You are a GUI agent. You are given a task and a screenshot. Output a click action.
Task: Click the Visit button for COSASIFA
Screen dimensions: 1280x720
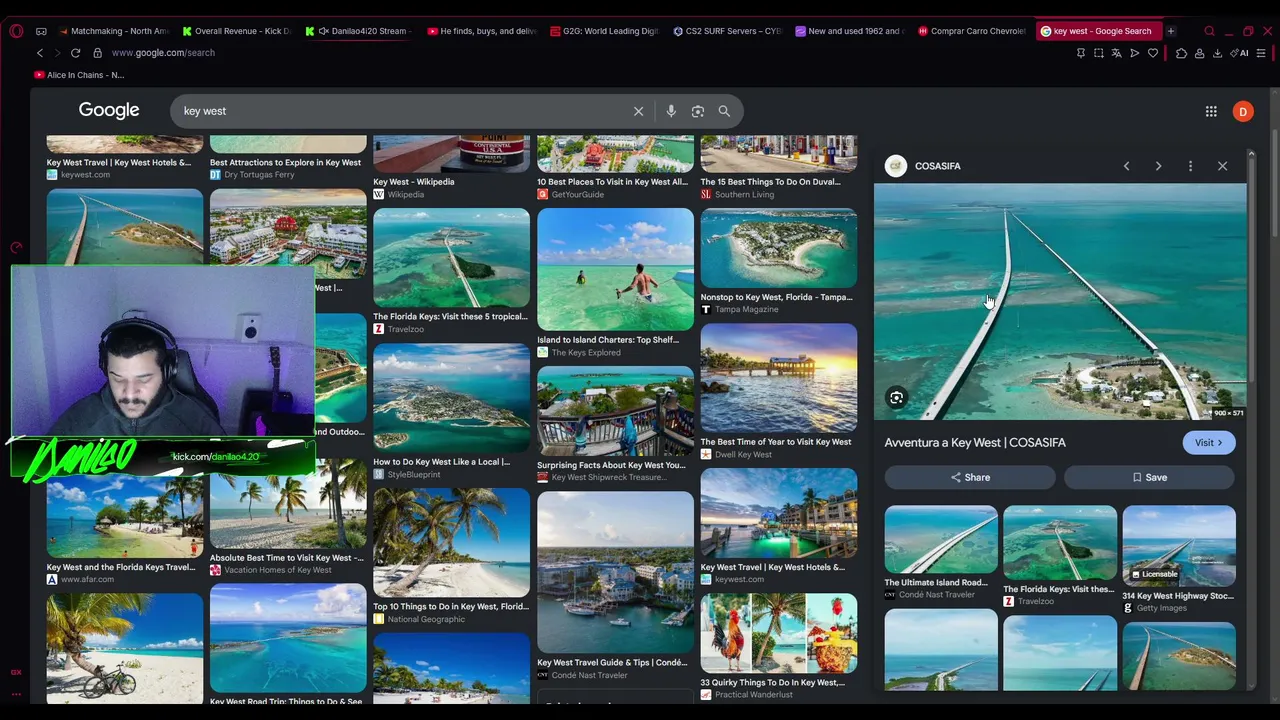(x=1208, y=443)
